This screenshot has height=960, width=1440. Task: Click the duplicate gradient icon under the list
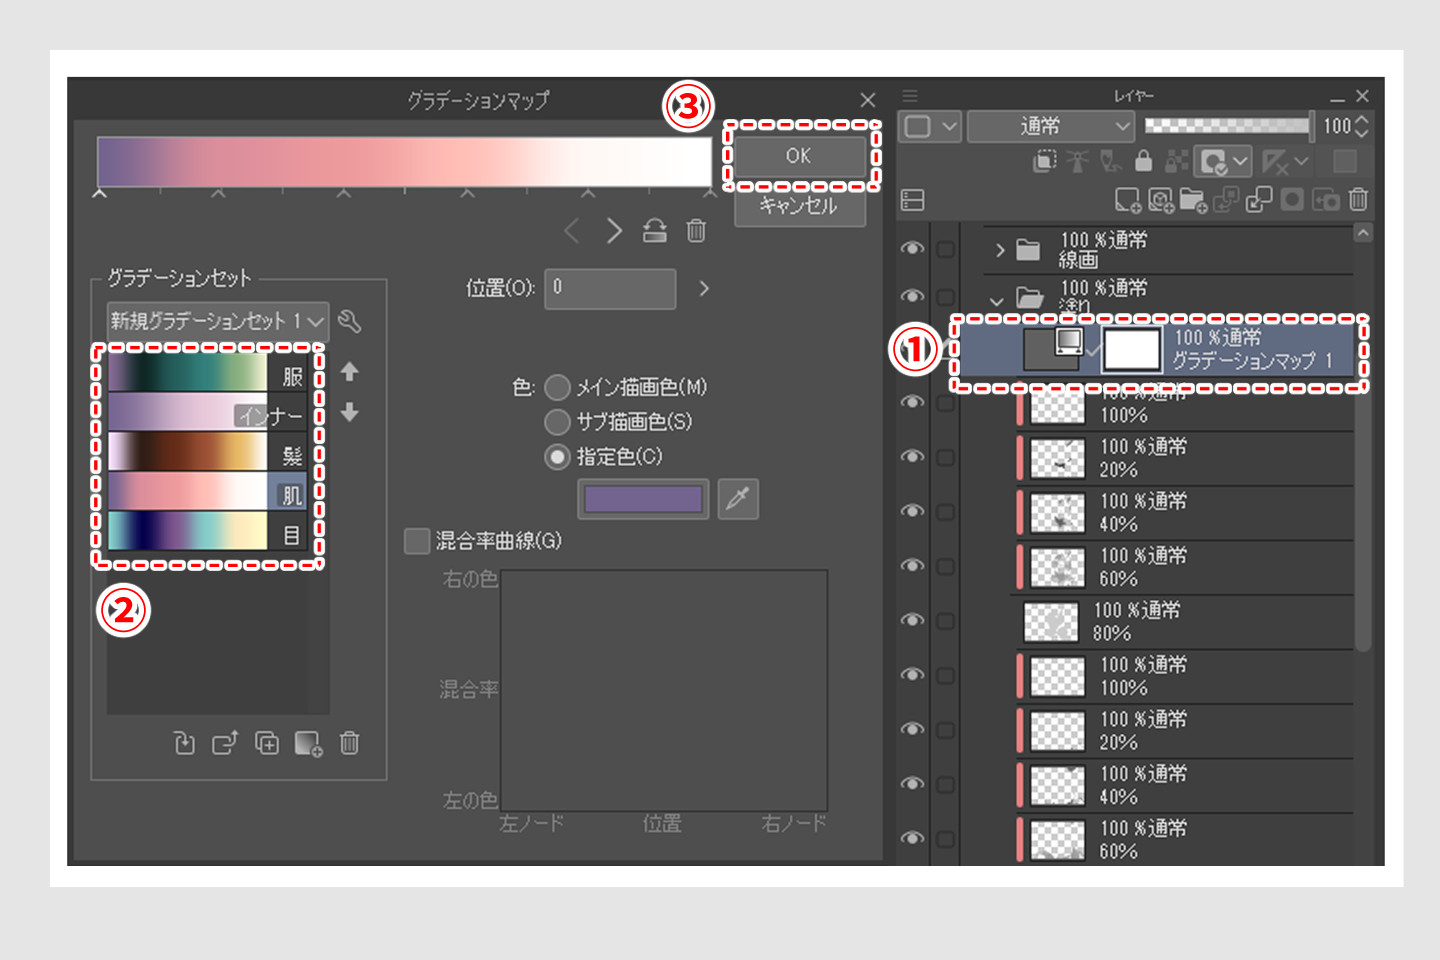(267, 743)
